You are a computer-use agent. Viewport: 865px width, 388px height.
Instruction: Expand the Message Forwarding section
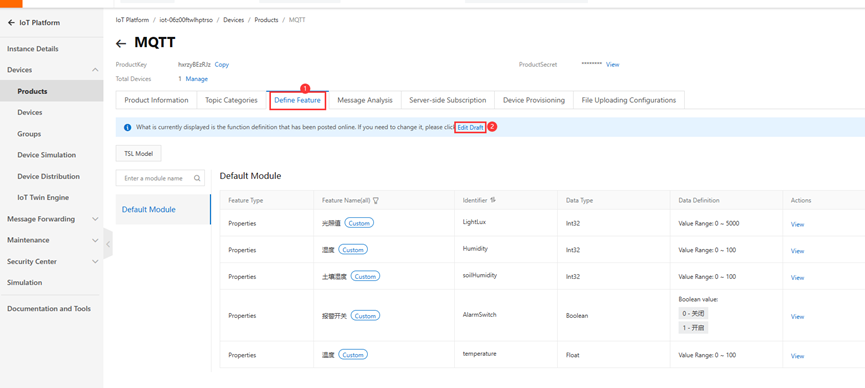coord(95,219)
